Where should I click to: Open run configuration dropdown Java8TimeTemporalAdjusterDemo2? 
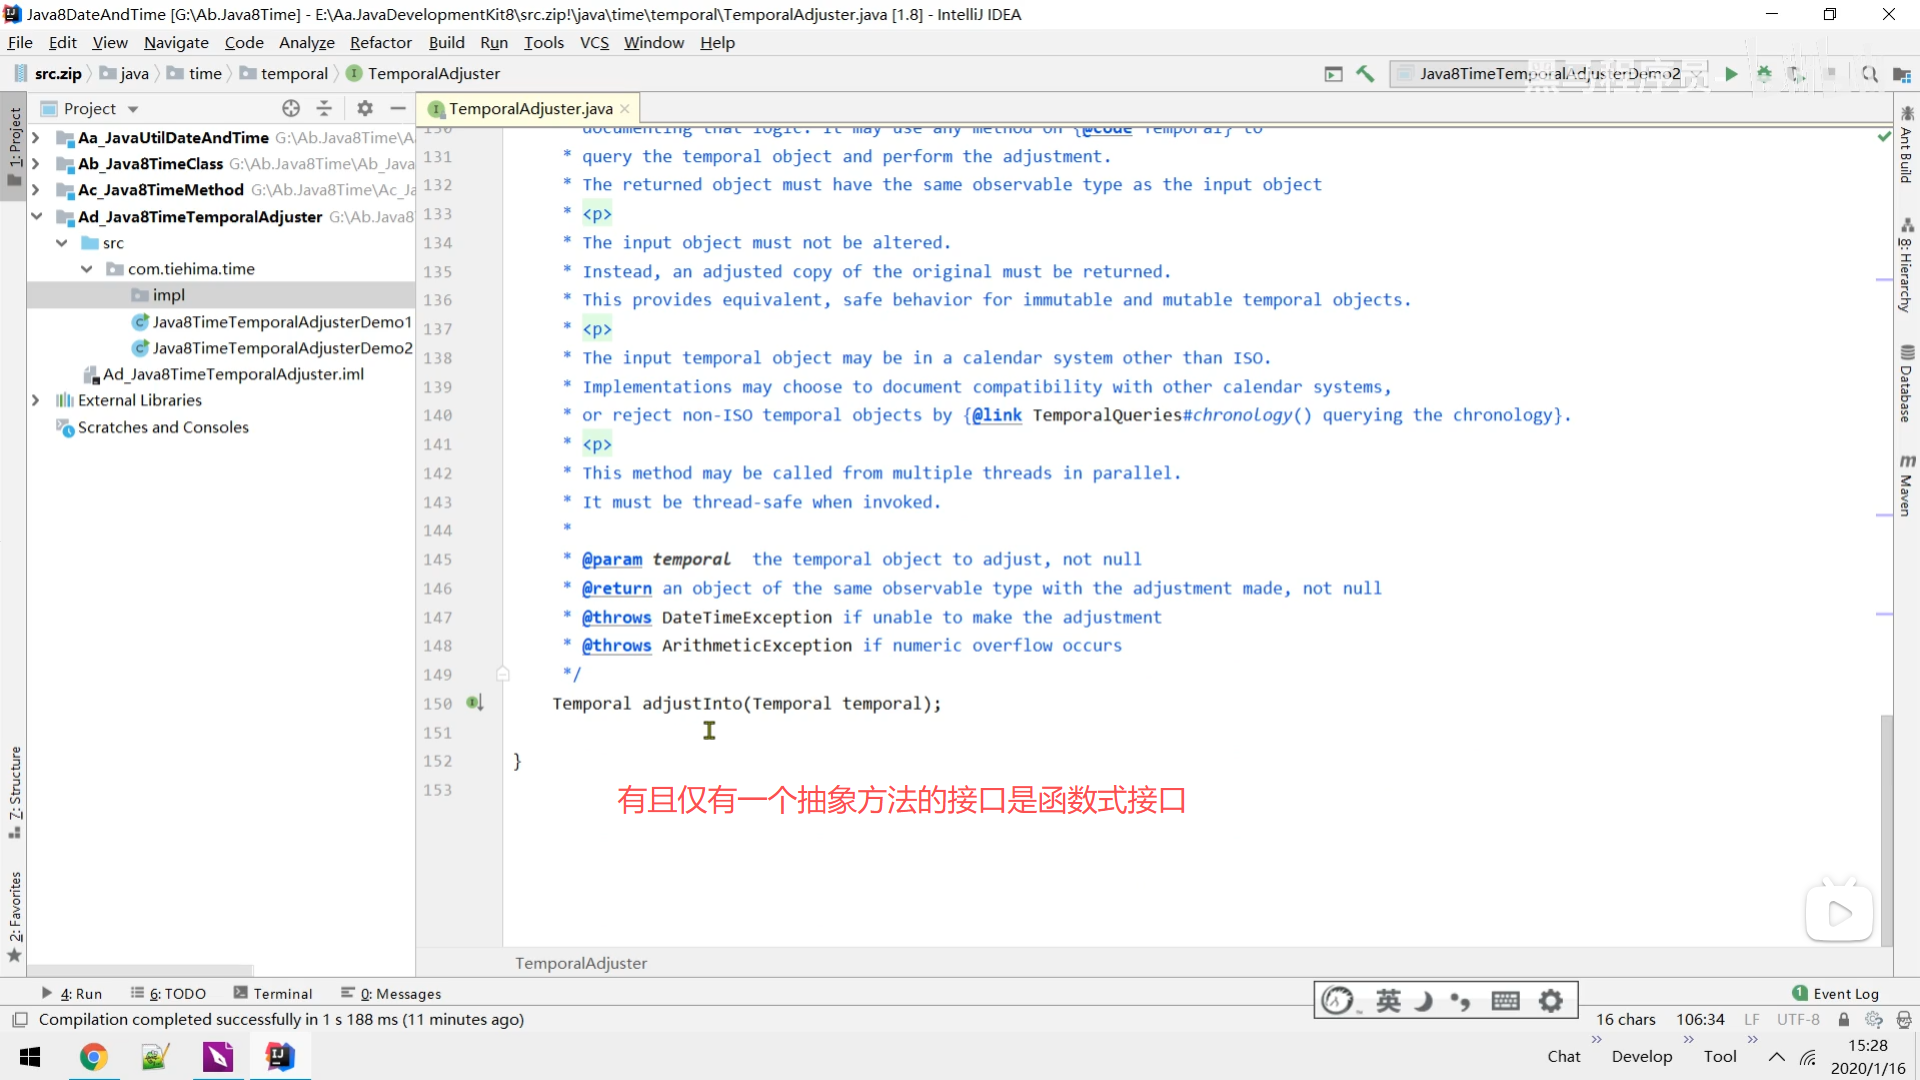click(x=1548, y=74)
